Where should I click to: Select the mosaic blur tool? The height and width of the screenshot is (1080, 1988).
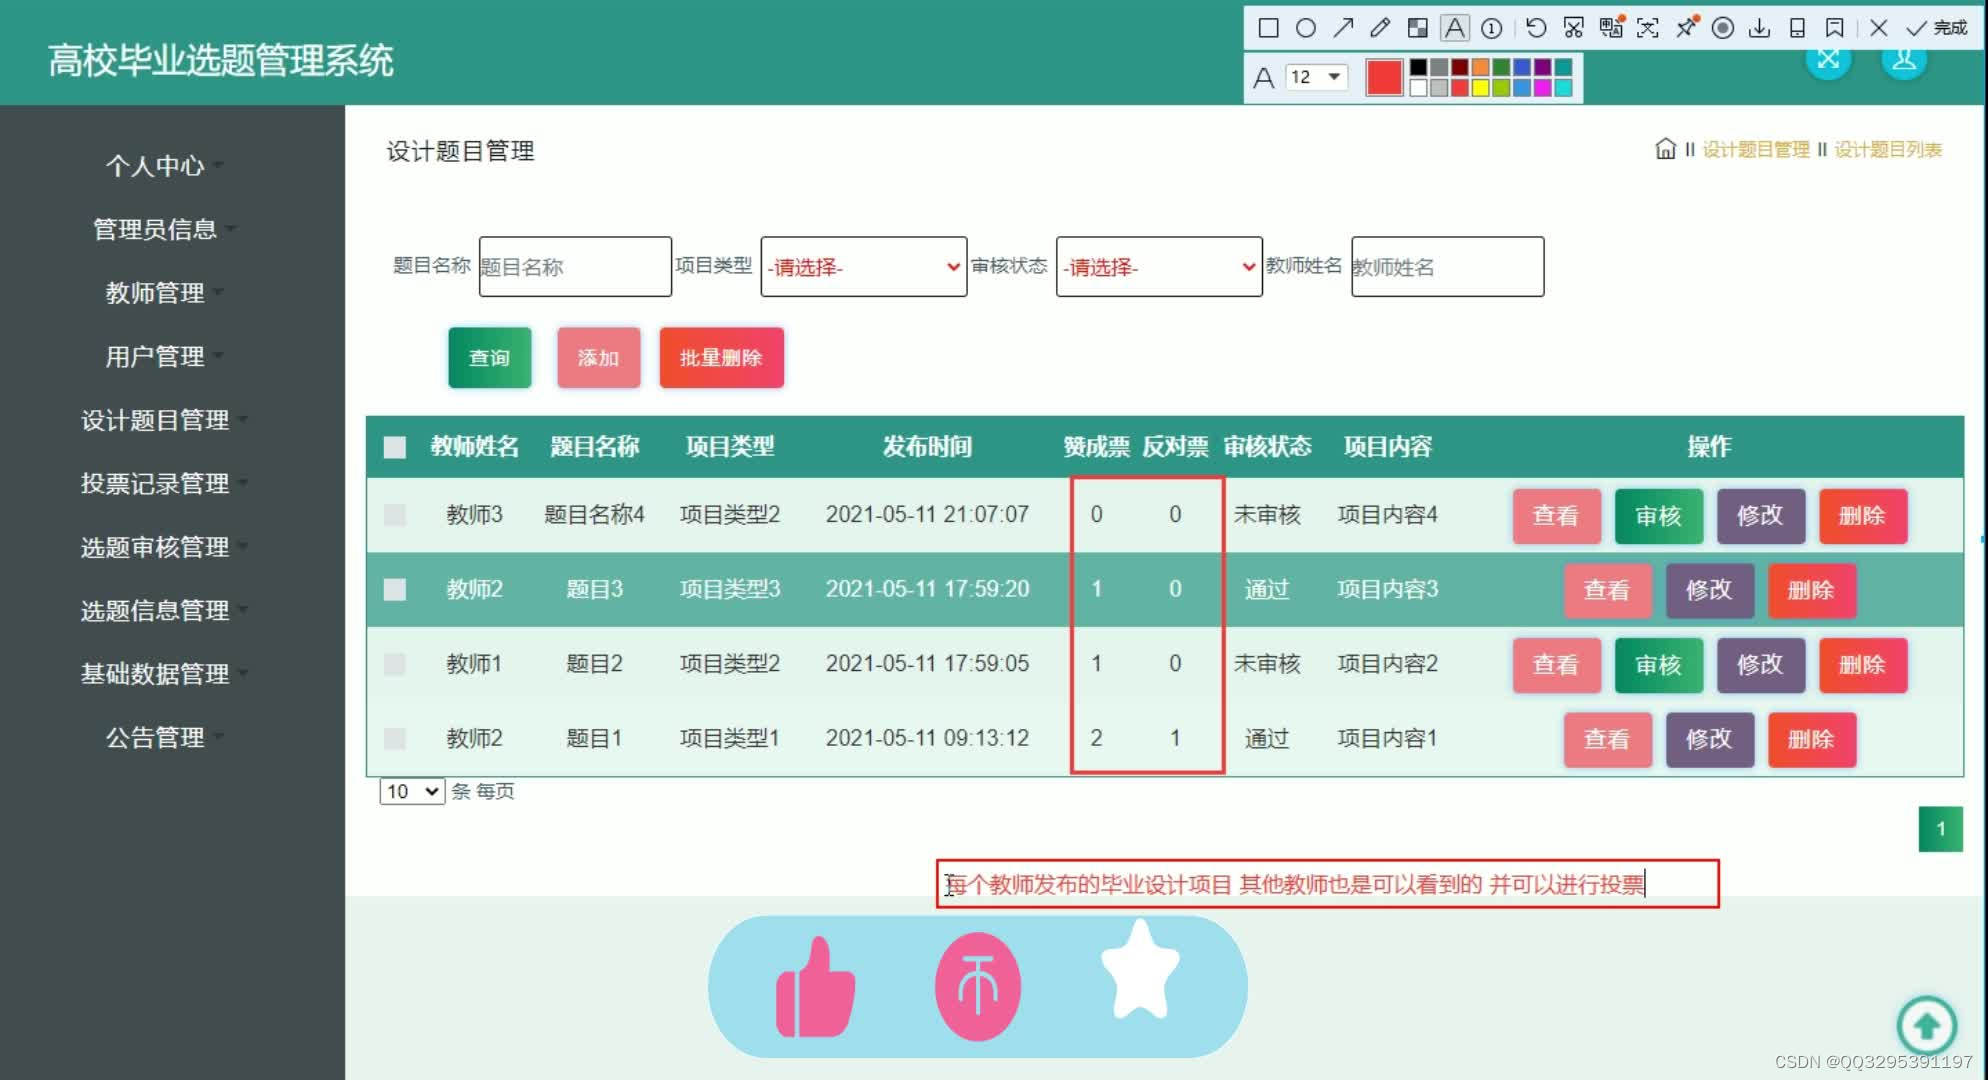tap(1417, 28)
